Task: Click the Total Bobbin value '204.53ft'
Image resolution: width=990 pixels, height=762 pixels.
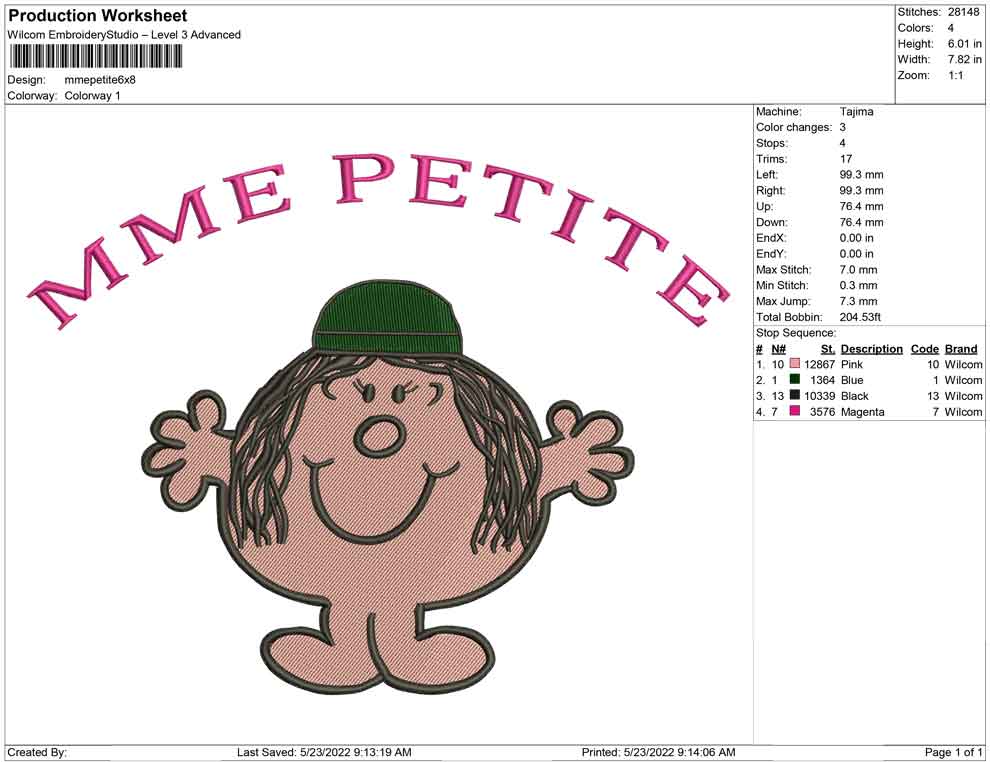Action: click(860, 317)
